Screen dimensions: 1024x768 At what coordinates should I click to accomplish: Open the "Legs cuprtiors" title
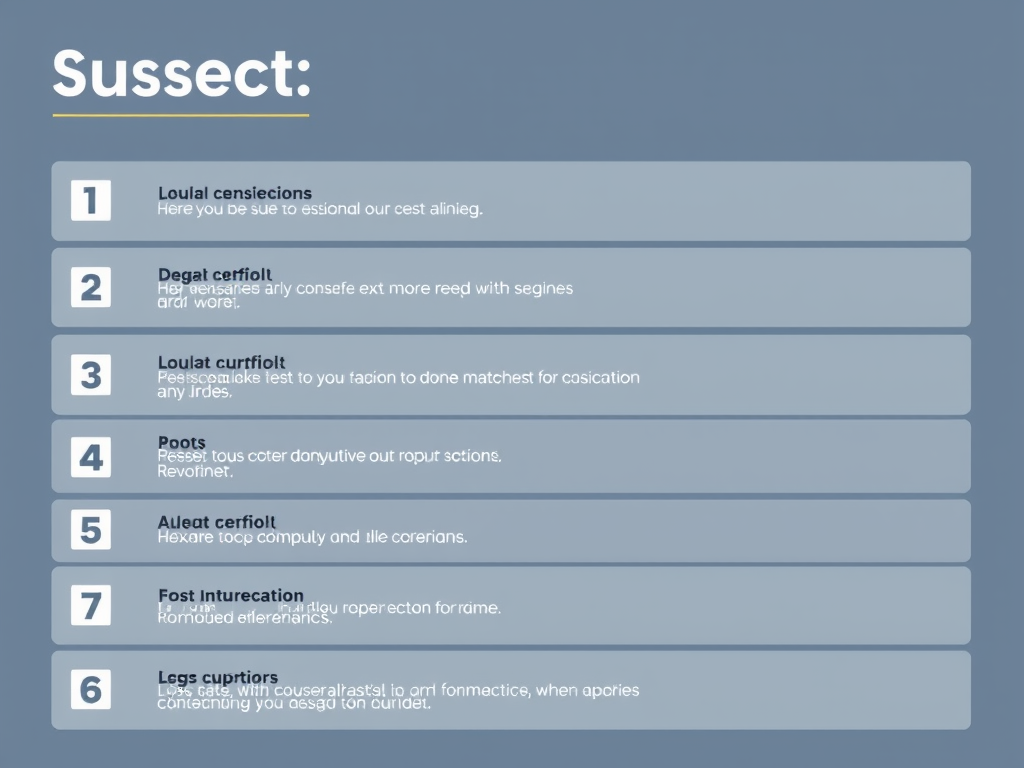point(218,678)
